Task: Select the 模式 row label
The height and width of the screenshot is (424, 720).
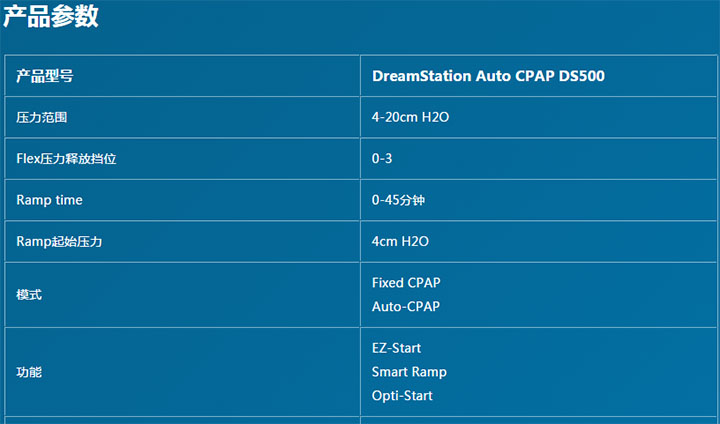Action: tap(29, 295)
